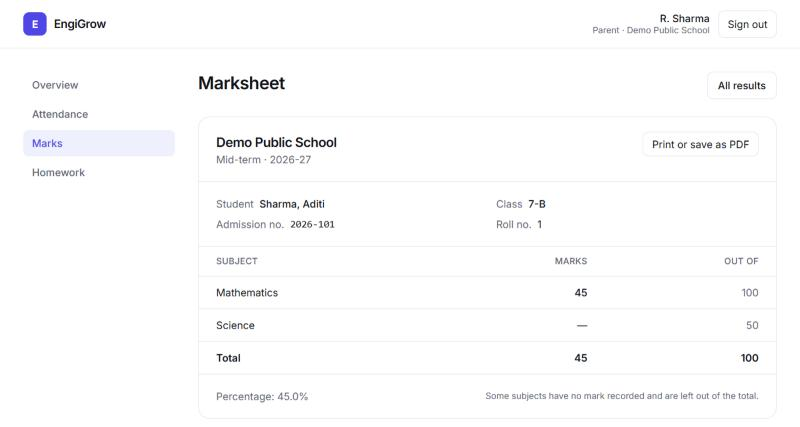This screenshot has width=800, height=427.
Task: Click the Total row label
Action: [228, 358]
